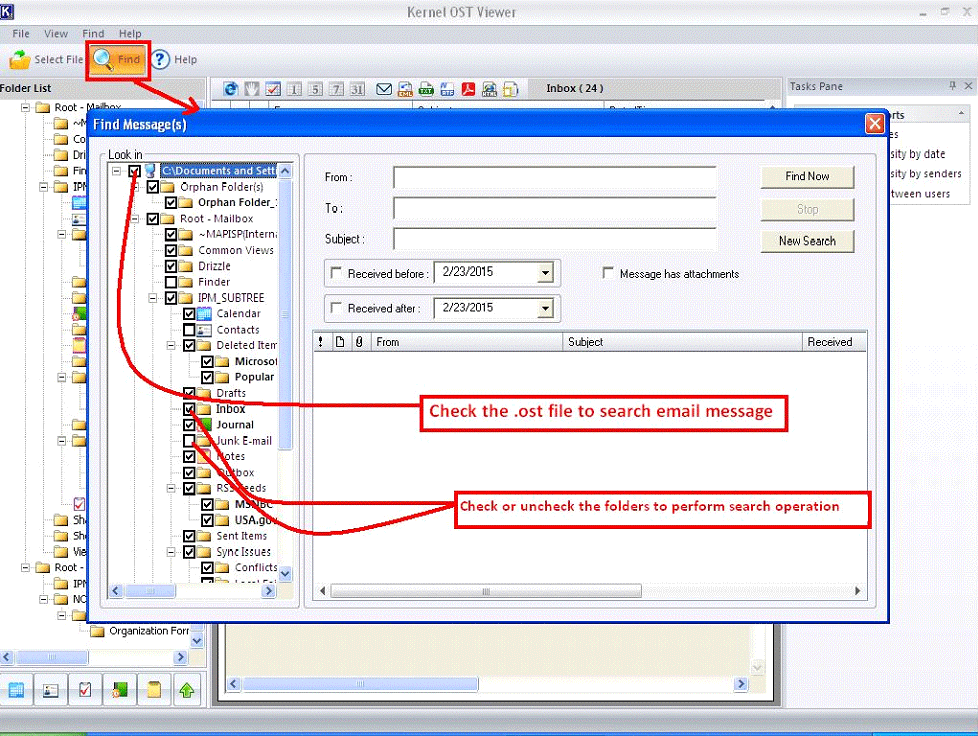Viewport: 978px width, 736px height.
Task: Collapse Deleted Items node in Look in tree
Action: coord(171,346)
